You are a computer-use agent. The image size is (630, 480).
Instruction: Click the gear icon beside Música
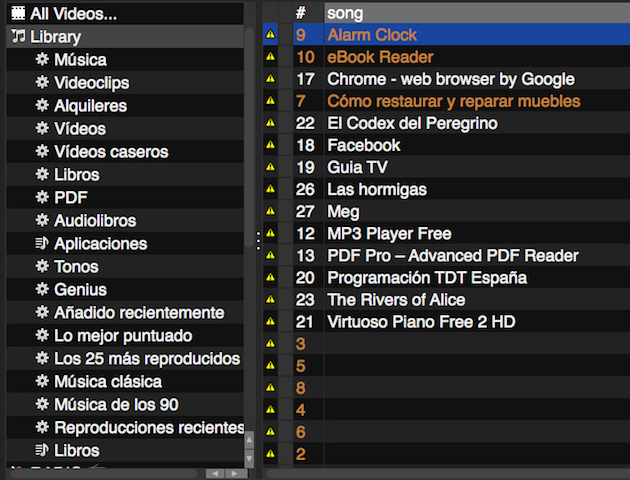42,59
